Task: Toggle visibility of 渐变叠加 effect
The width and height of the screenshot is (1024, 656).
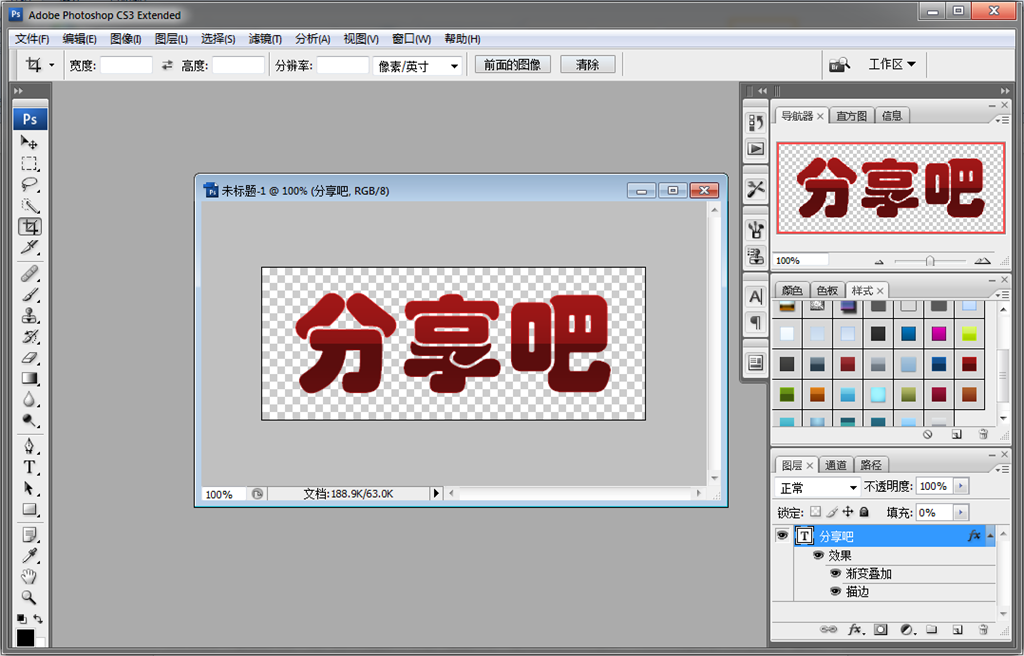Action: tap(836, 574)
